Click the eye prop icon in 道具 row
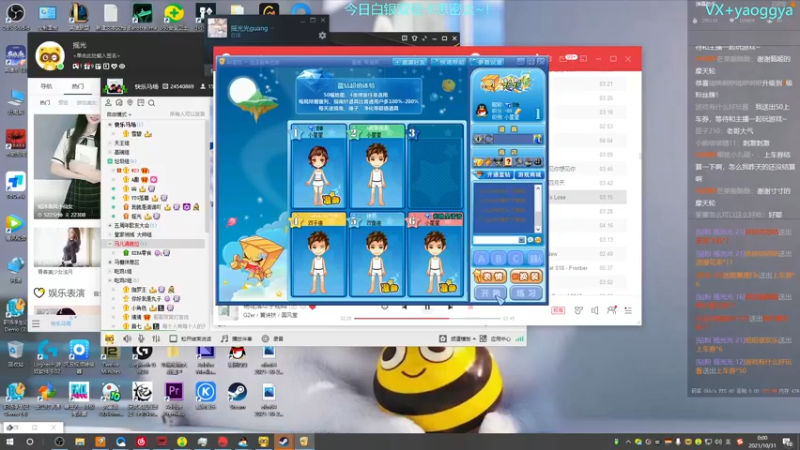Screen dimensions: 800x450 pos(479,139)
